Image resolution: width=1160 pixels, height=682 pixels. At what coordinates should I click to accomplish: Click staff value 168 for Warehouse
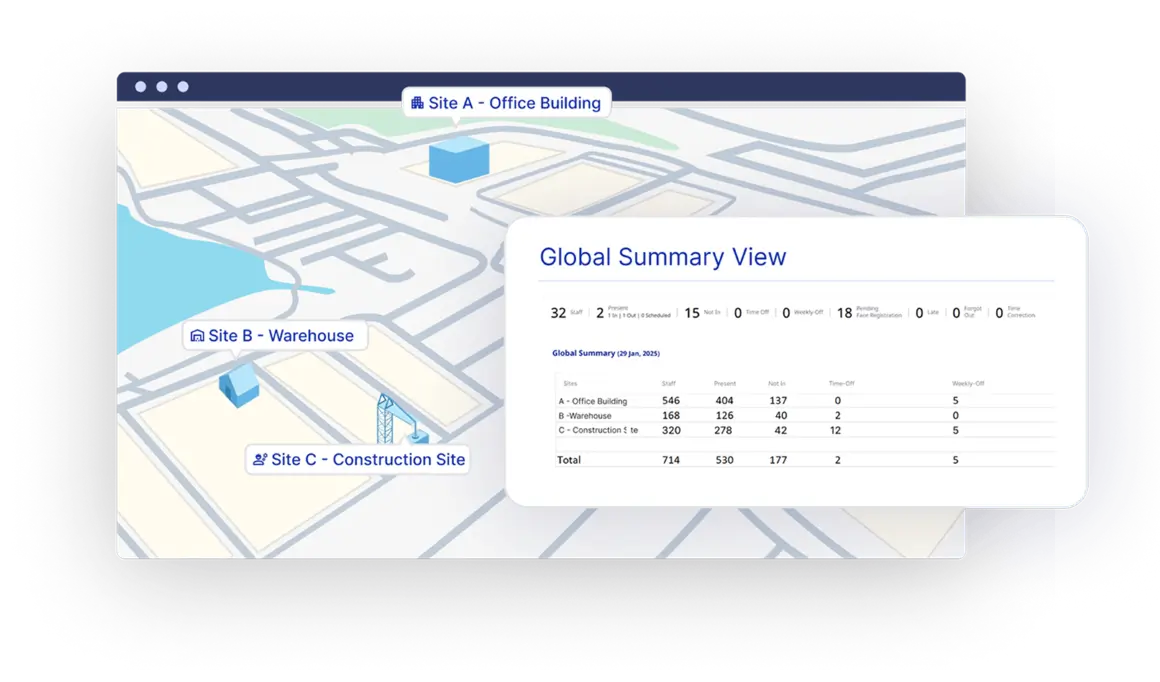pyautogui.click(x=671, y=416)
